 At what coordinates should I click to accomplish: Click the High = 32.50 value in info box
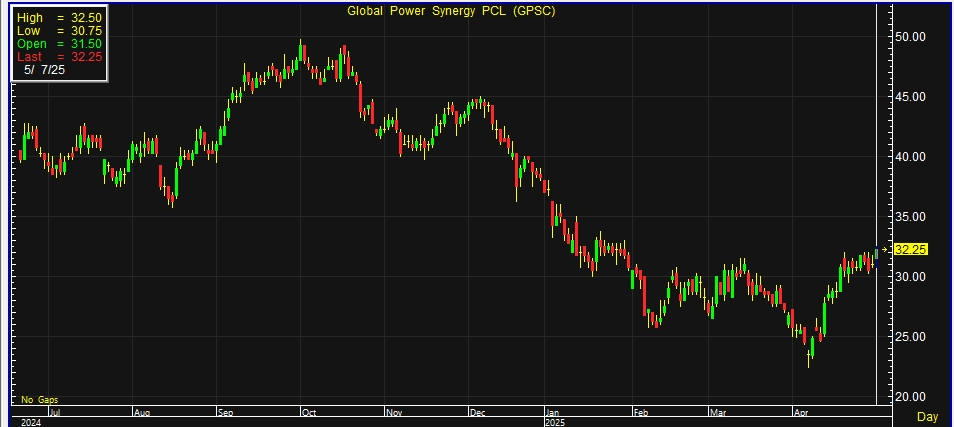(x=59, y=18)
